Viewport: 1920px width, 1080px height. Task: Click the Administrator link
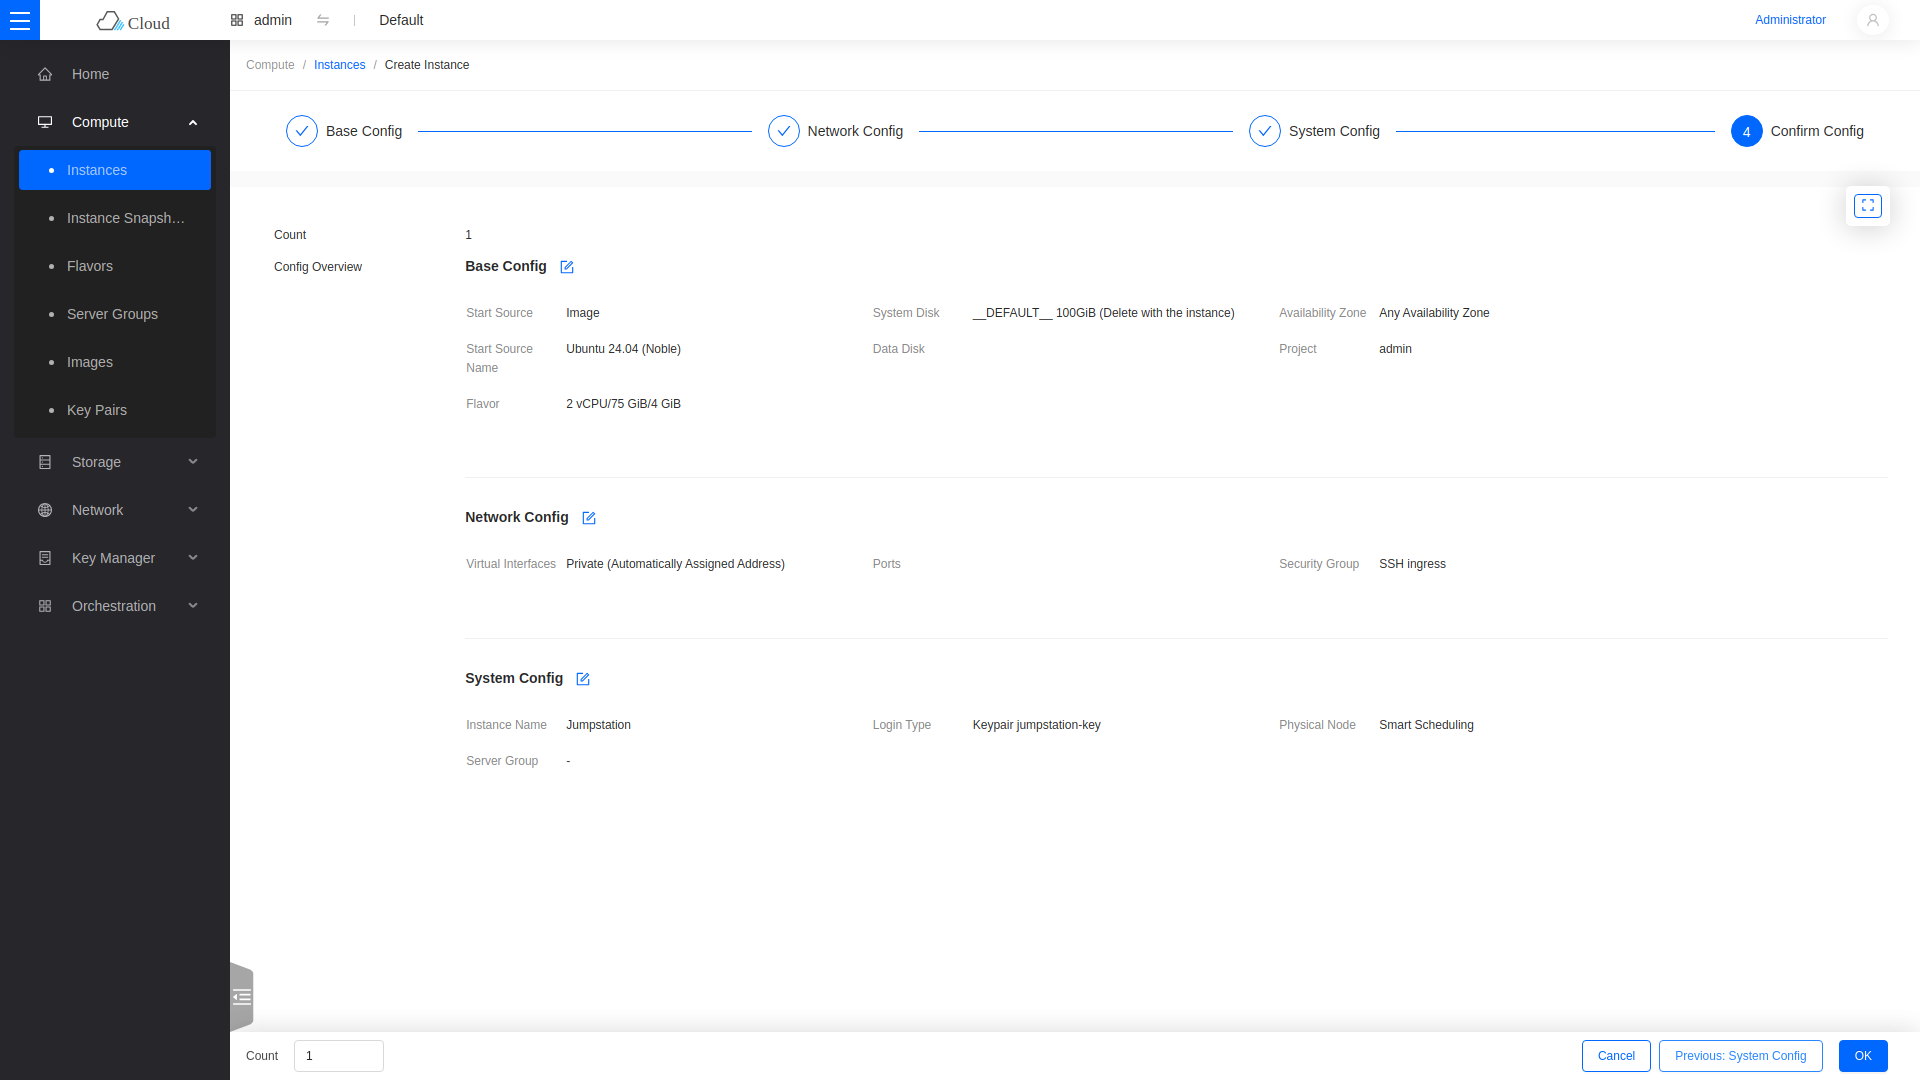pyautogui.click(x=1790, y=20)
